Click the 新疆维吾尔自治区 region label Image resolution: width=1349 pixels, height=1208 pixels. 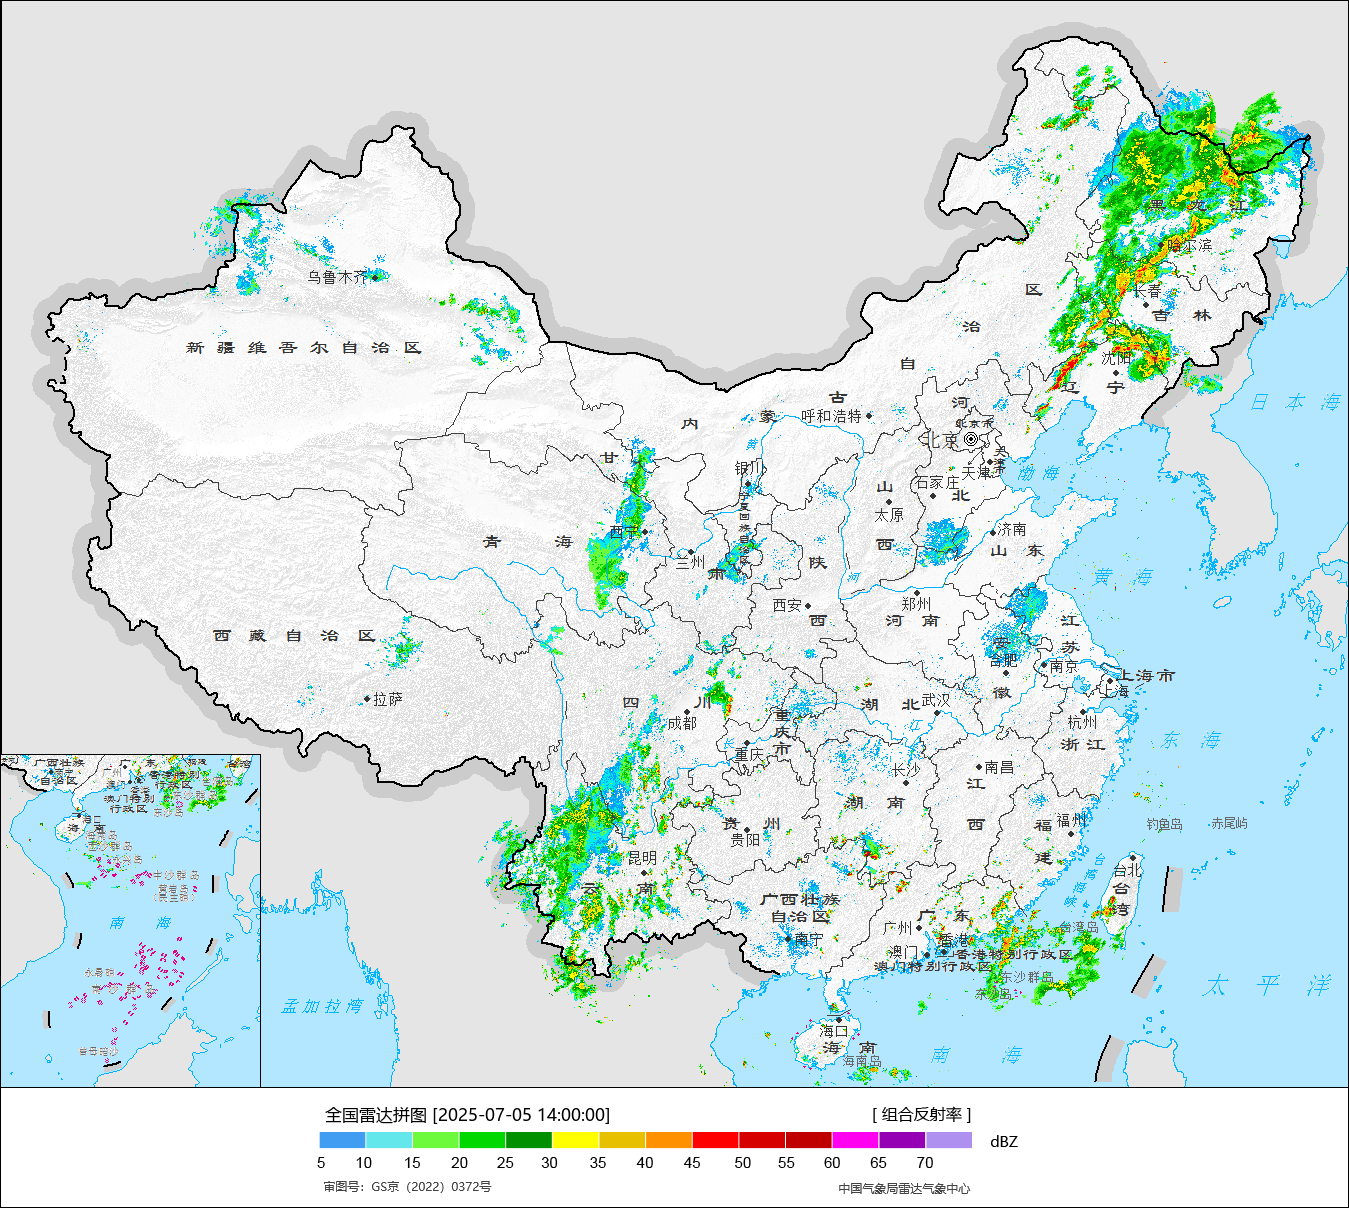304,348
